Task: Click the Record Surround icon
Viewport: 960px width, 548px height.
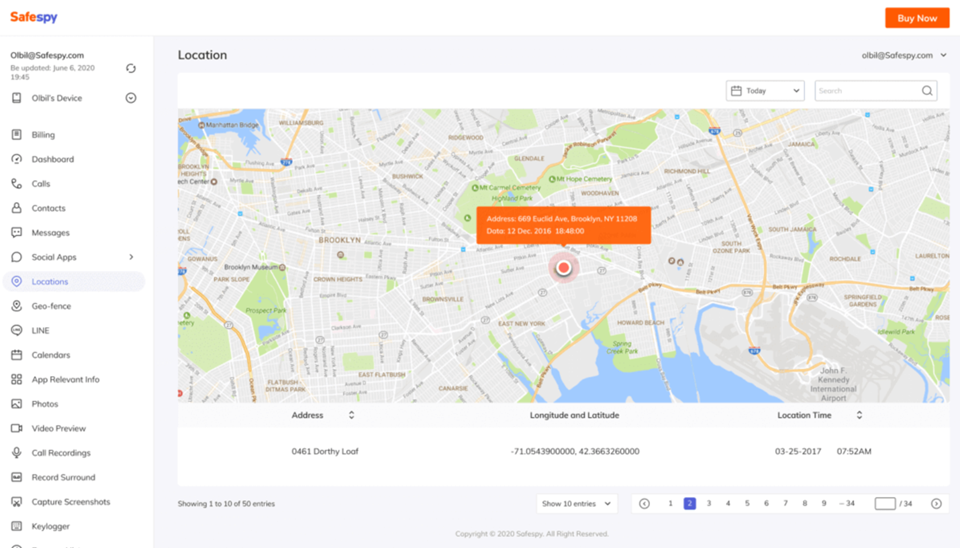Action: (x=17, y=478)
